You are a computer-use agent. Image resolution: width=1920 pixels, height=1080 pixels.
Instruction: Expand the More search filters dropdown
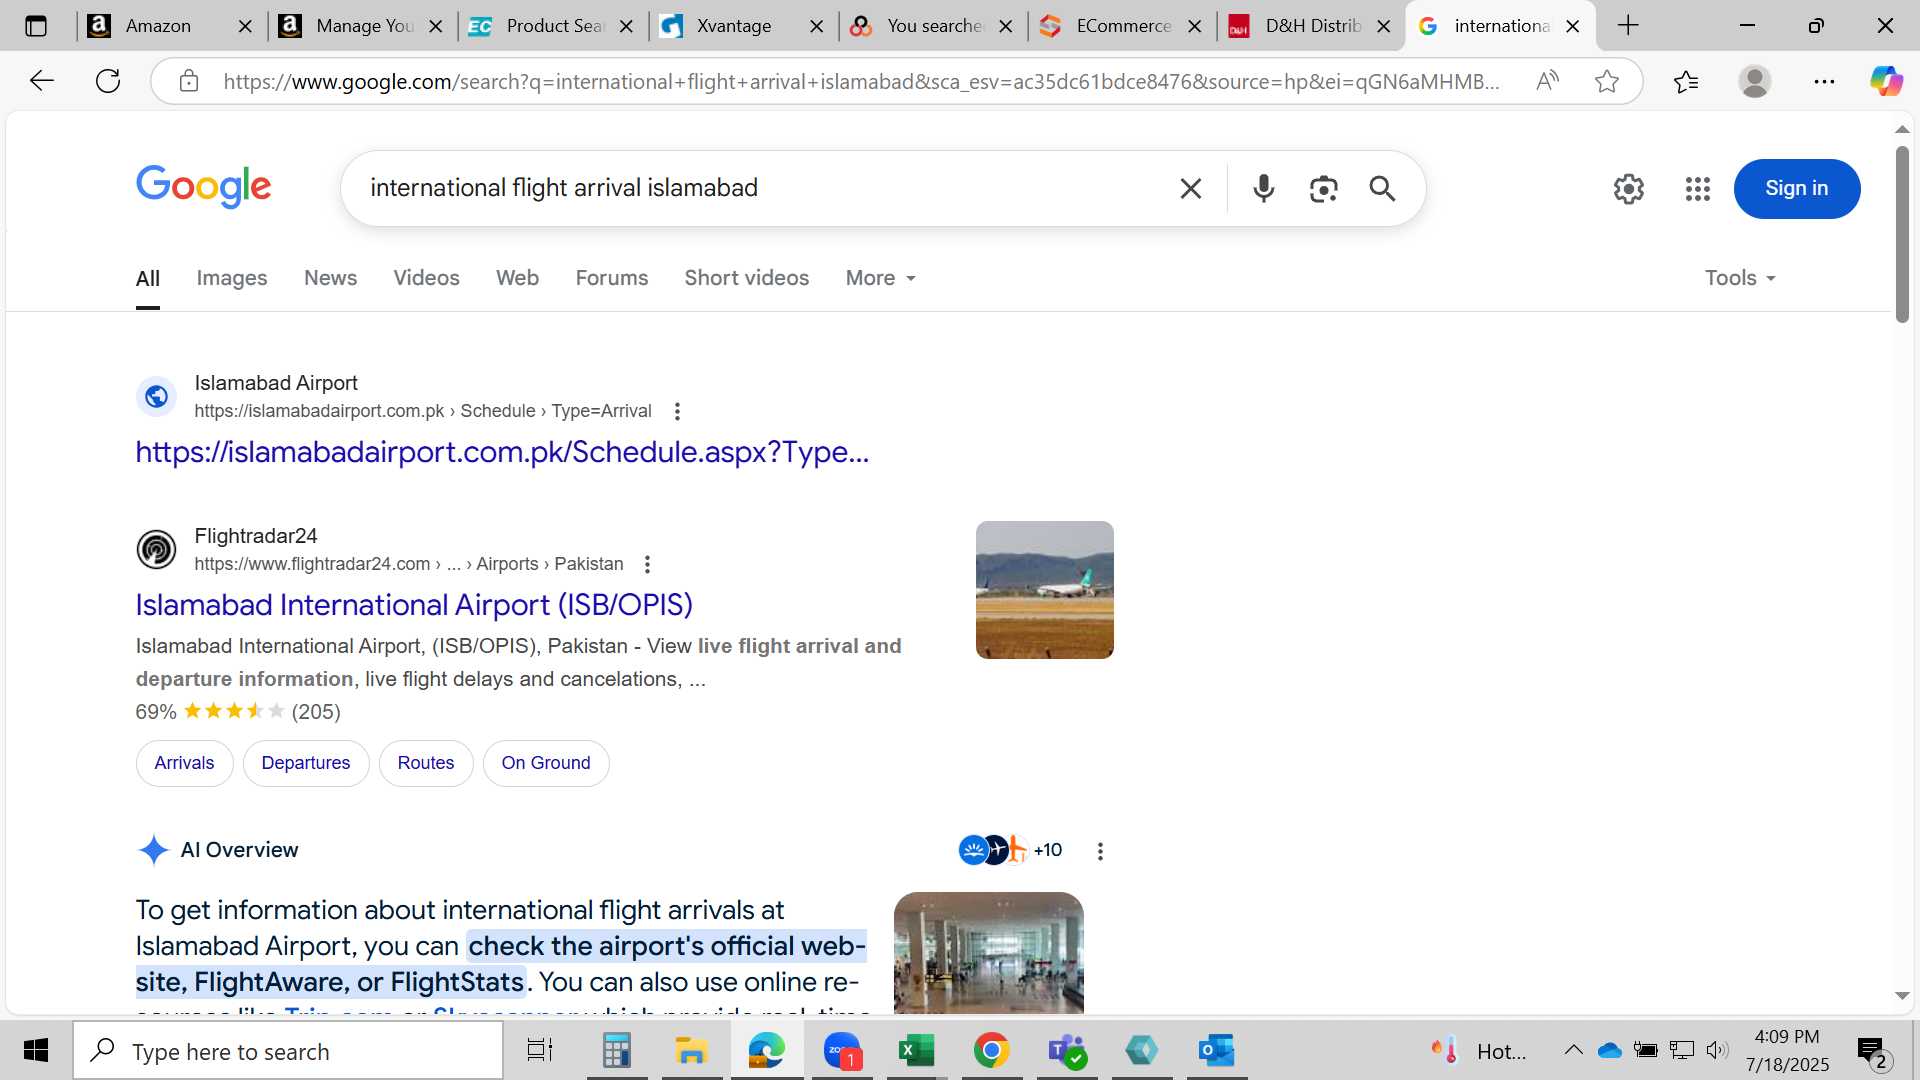coord(881,278)
